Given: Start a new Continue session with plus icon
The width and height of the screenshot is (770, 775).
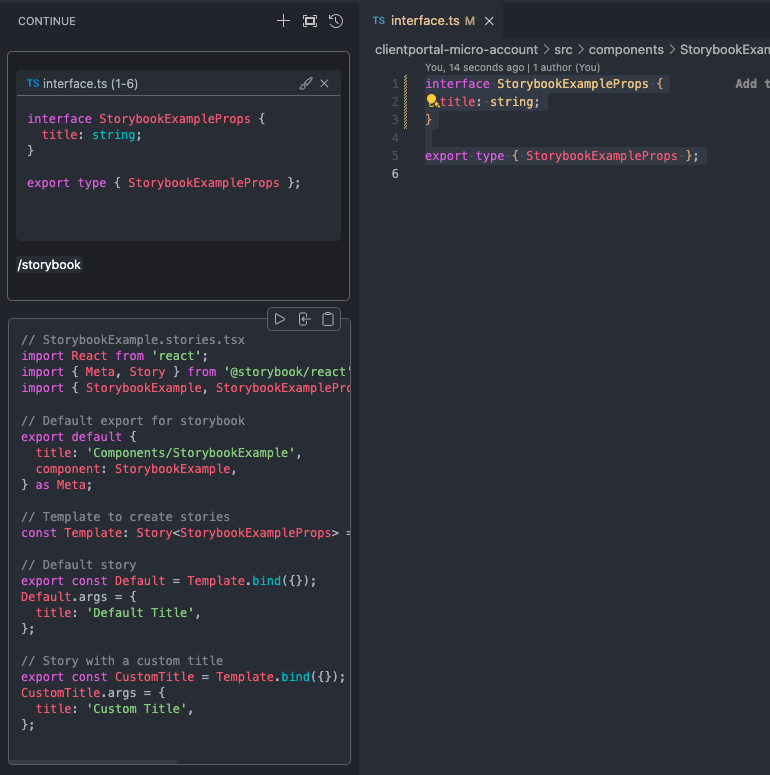Looking at the screenshot, I should tap(283, 21).
